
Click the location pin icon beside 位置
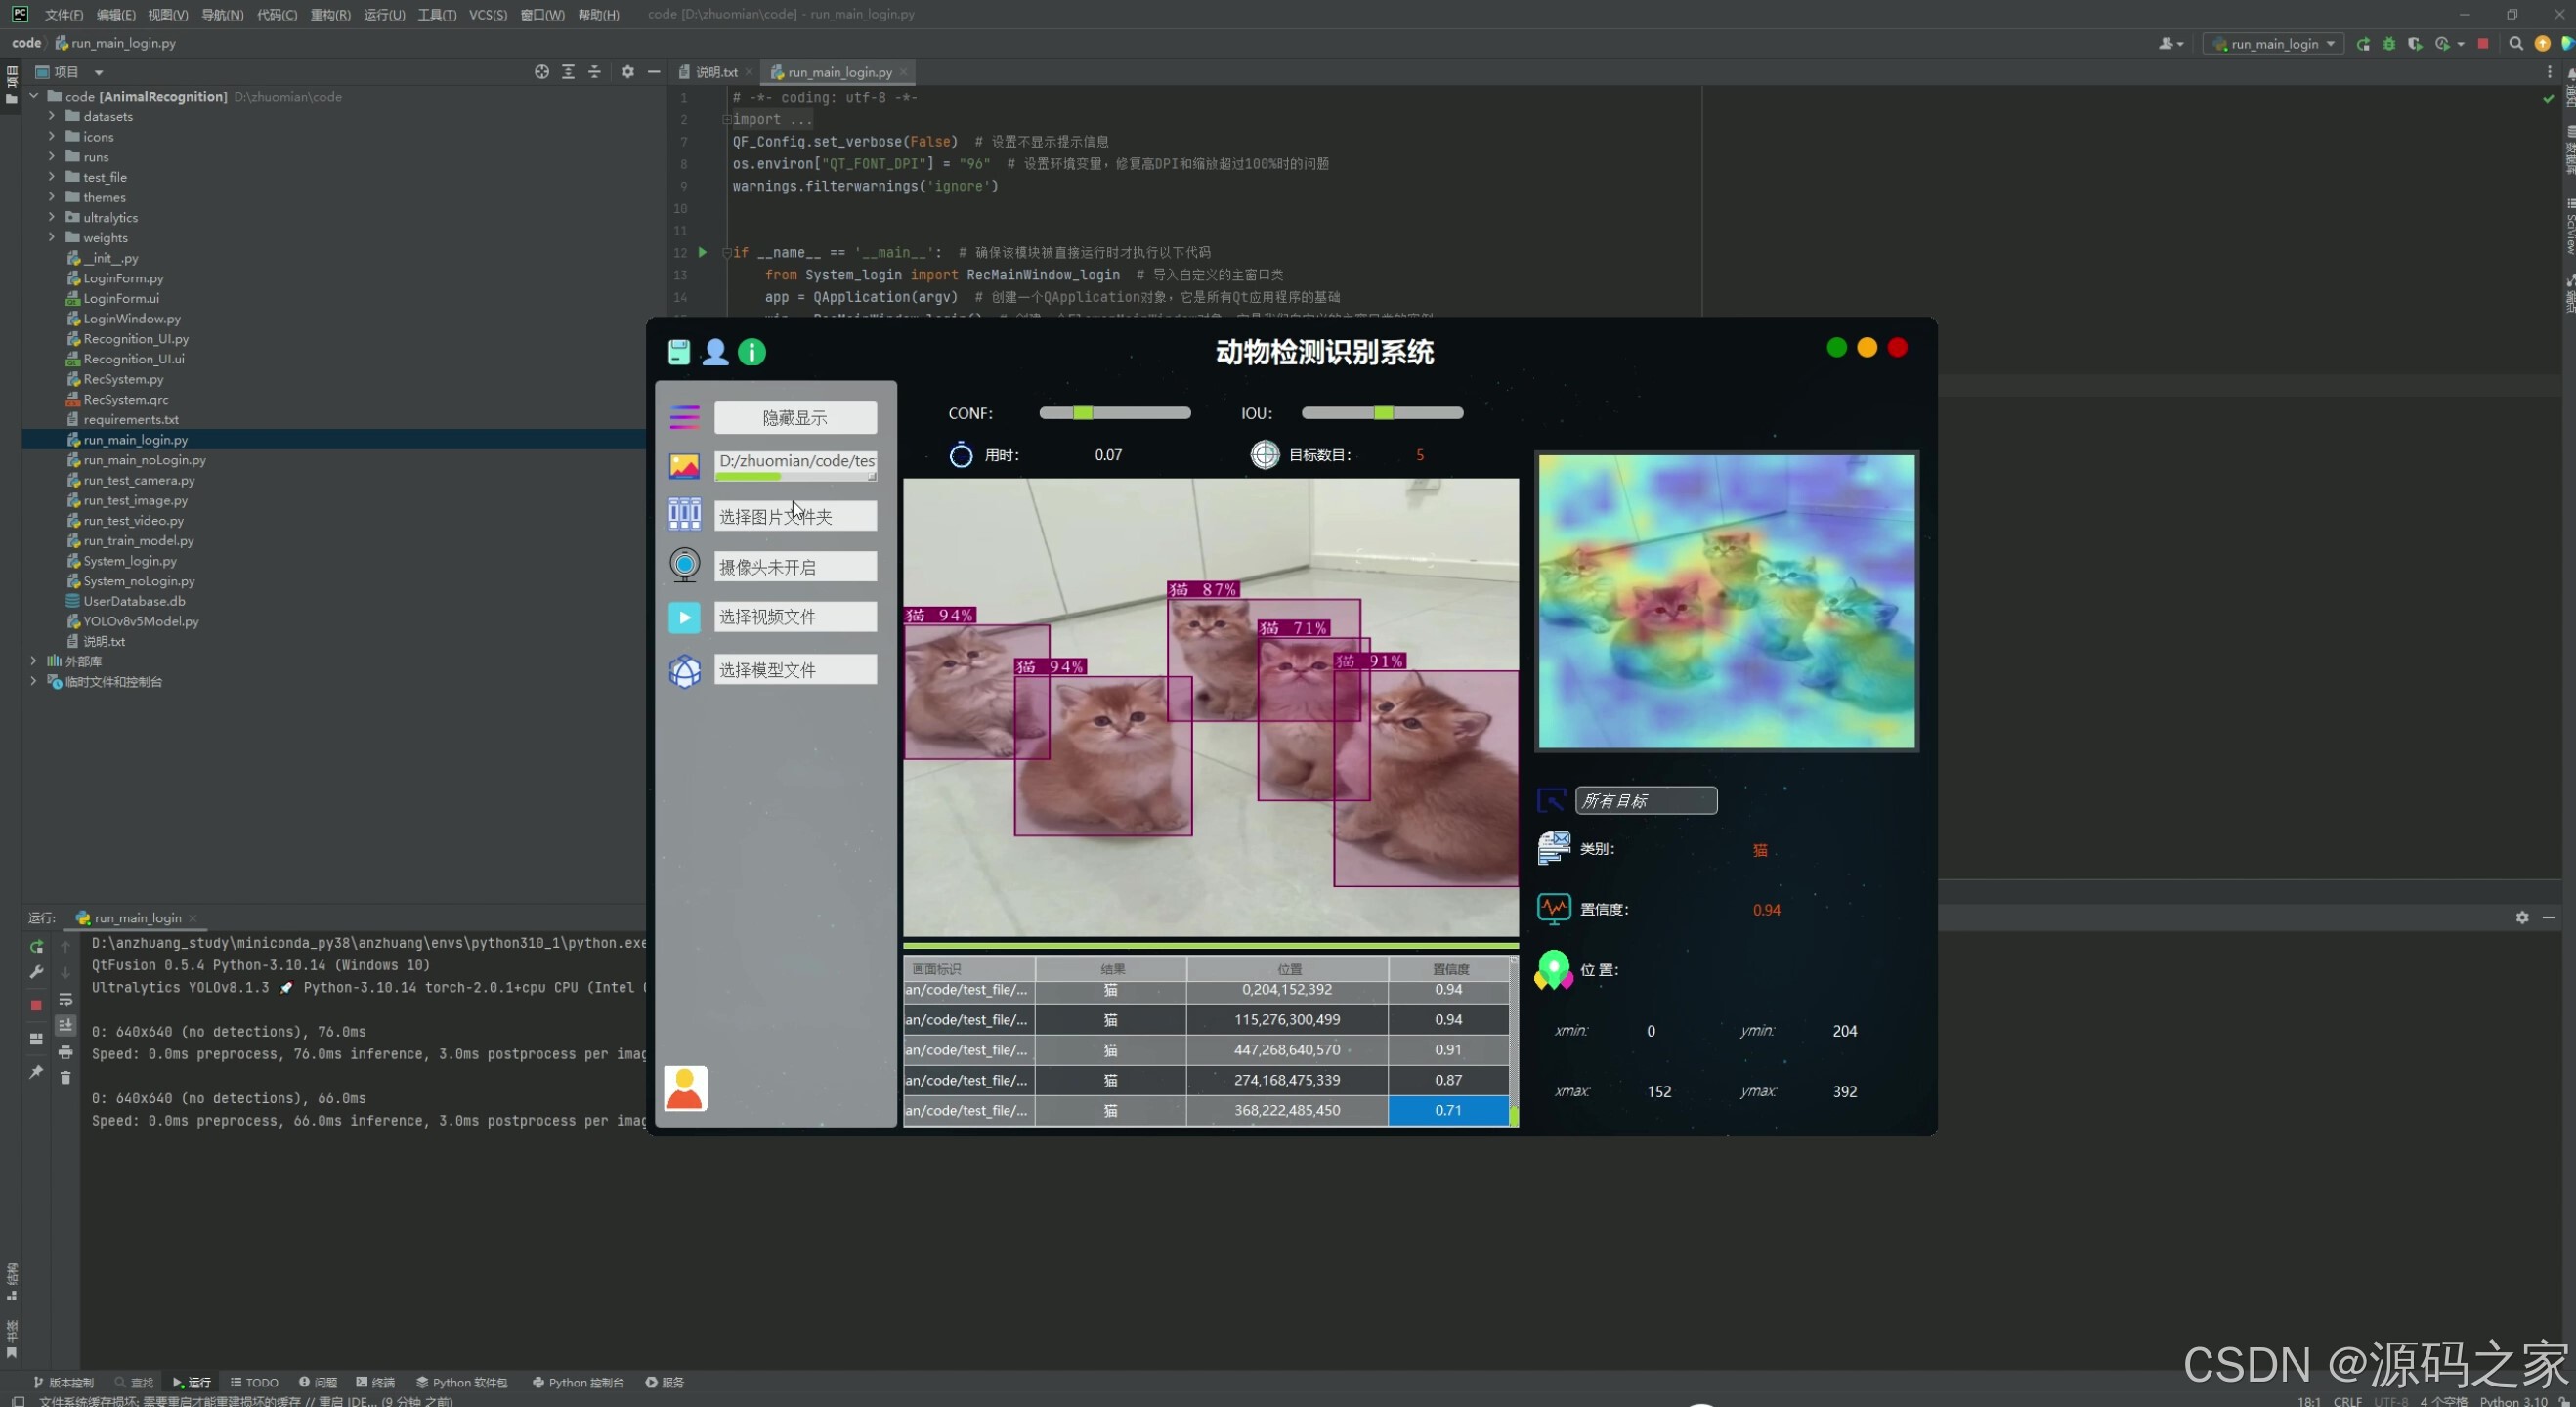(x=1553, y=970)
